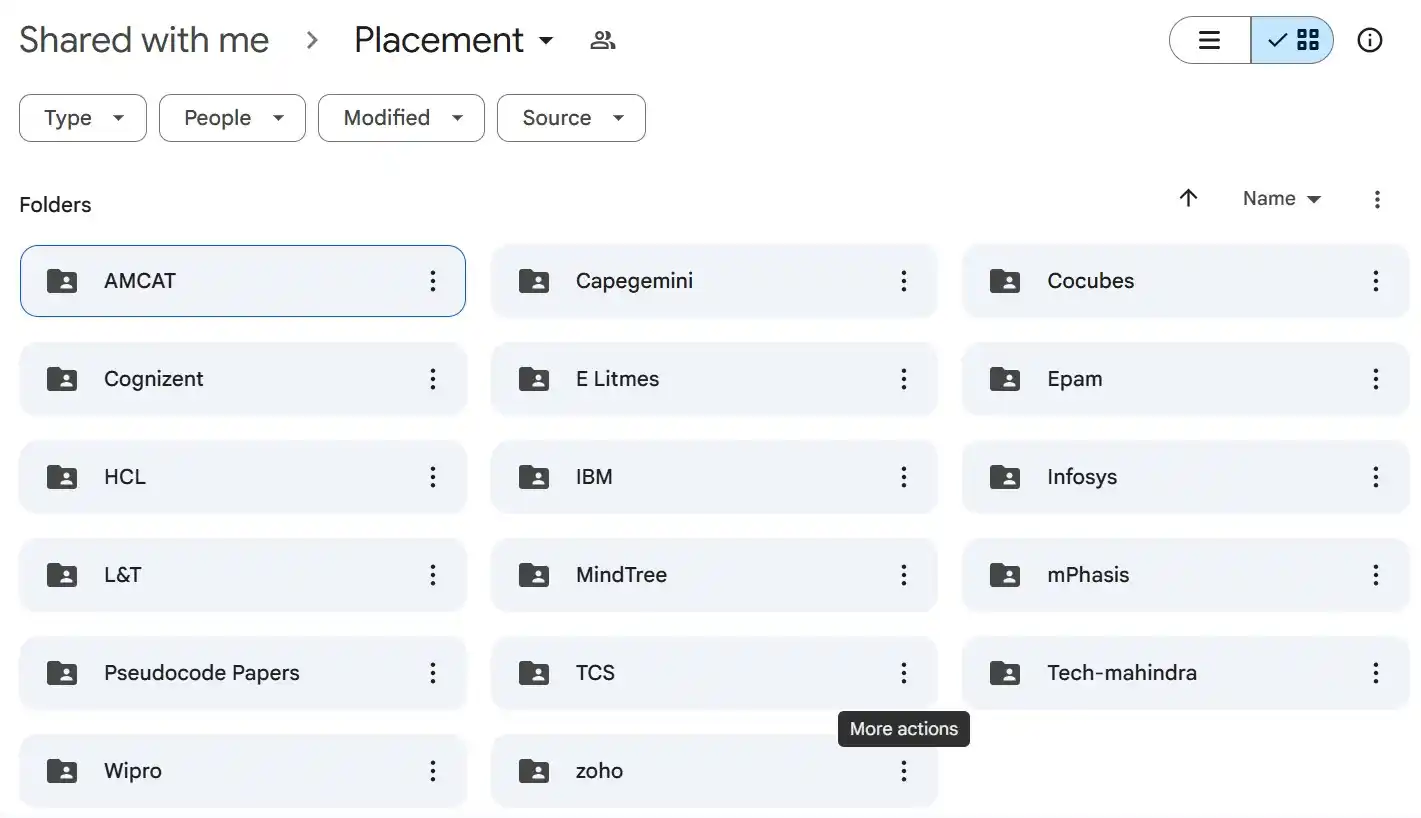Viewport: 1421px width, 818px height.
Task: Select the TCS folder
Action: click(x=714, y=673)
